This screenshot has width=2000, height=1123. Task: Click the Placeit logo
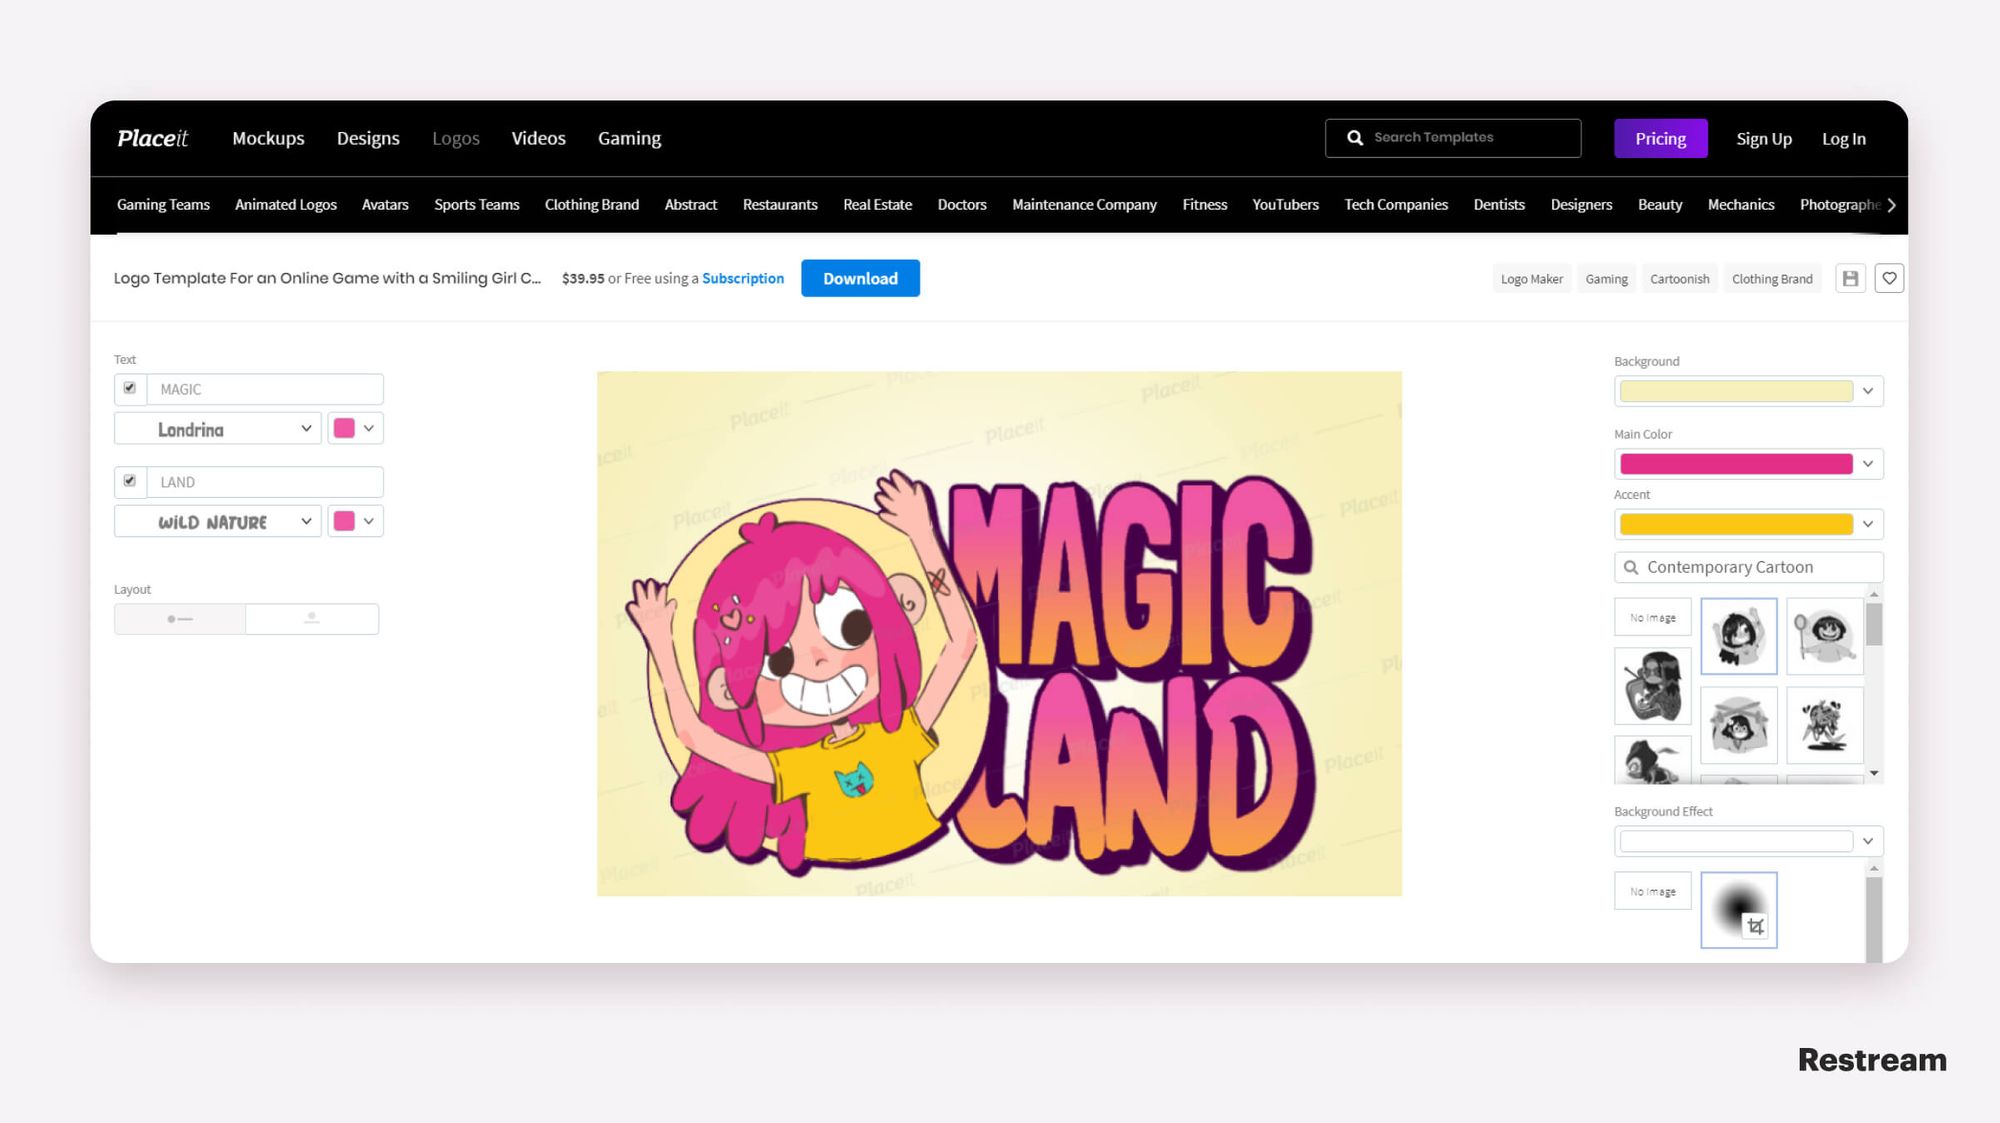(x=152, y=138)
